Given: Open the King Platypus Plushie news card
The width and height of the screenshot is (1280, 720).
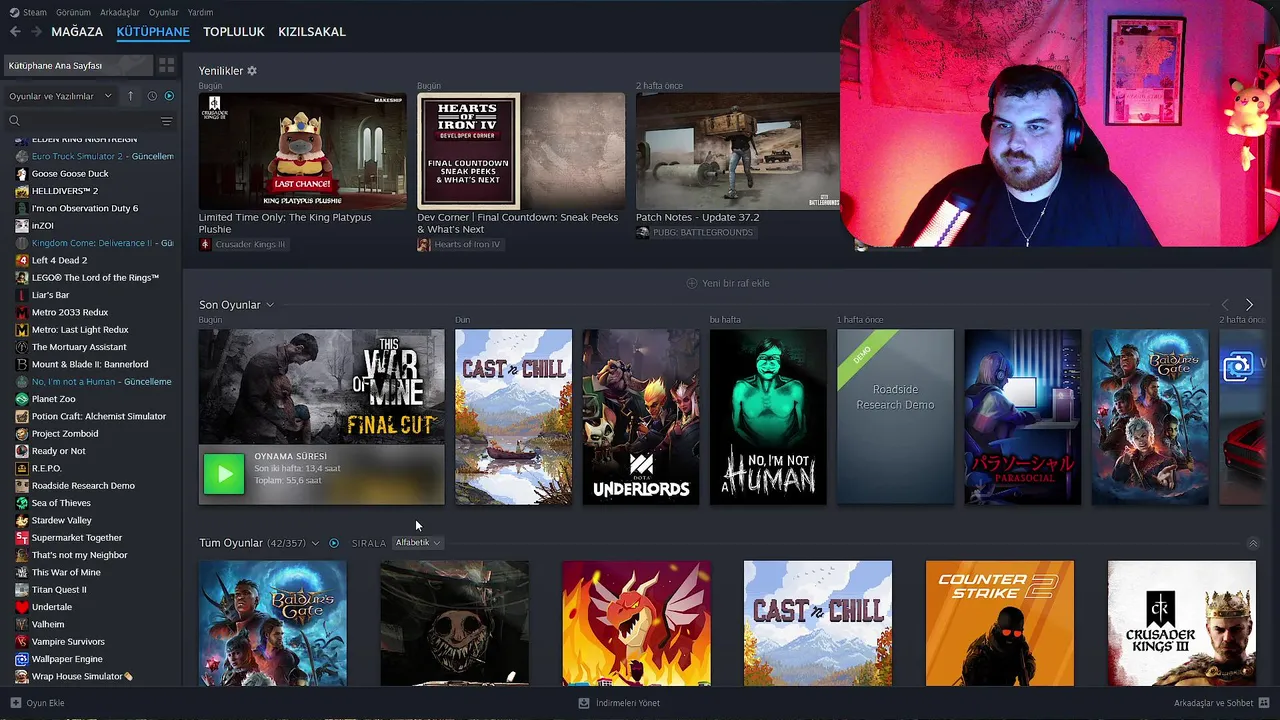Looking at the screenshot, I should (x=302, y=150).
